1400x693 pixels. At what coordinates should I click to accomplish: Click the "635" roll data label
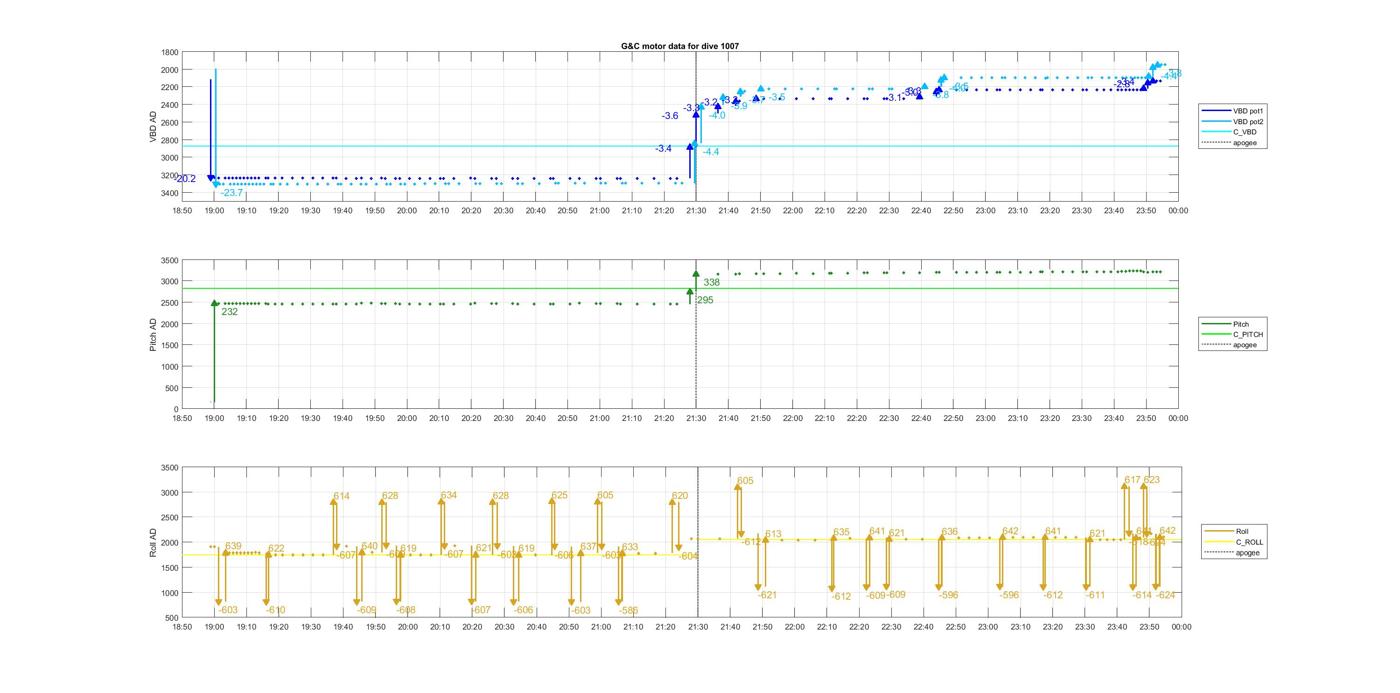click(x=842, y=532)
